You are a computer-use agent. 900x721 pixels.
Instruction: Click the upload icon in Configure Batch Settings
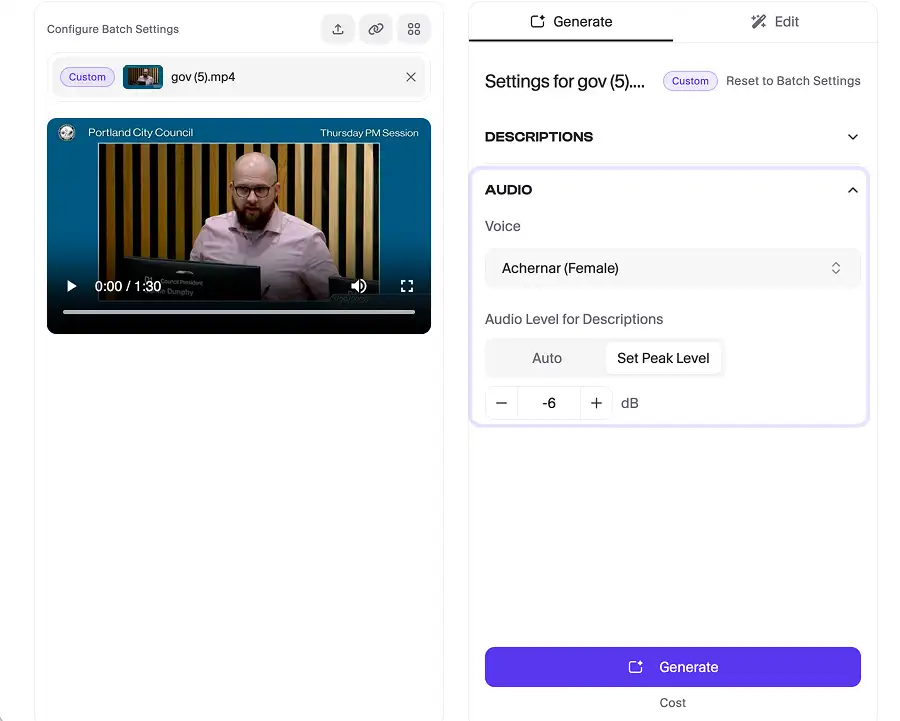tap(337, 29)
